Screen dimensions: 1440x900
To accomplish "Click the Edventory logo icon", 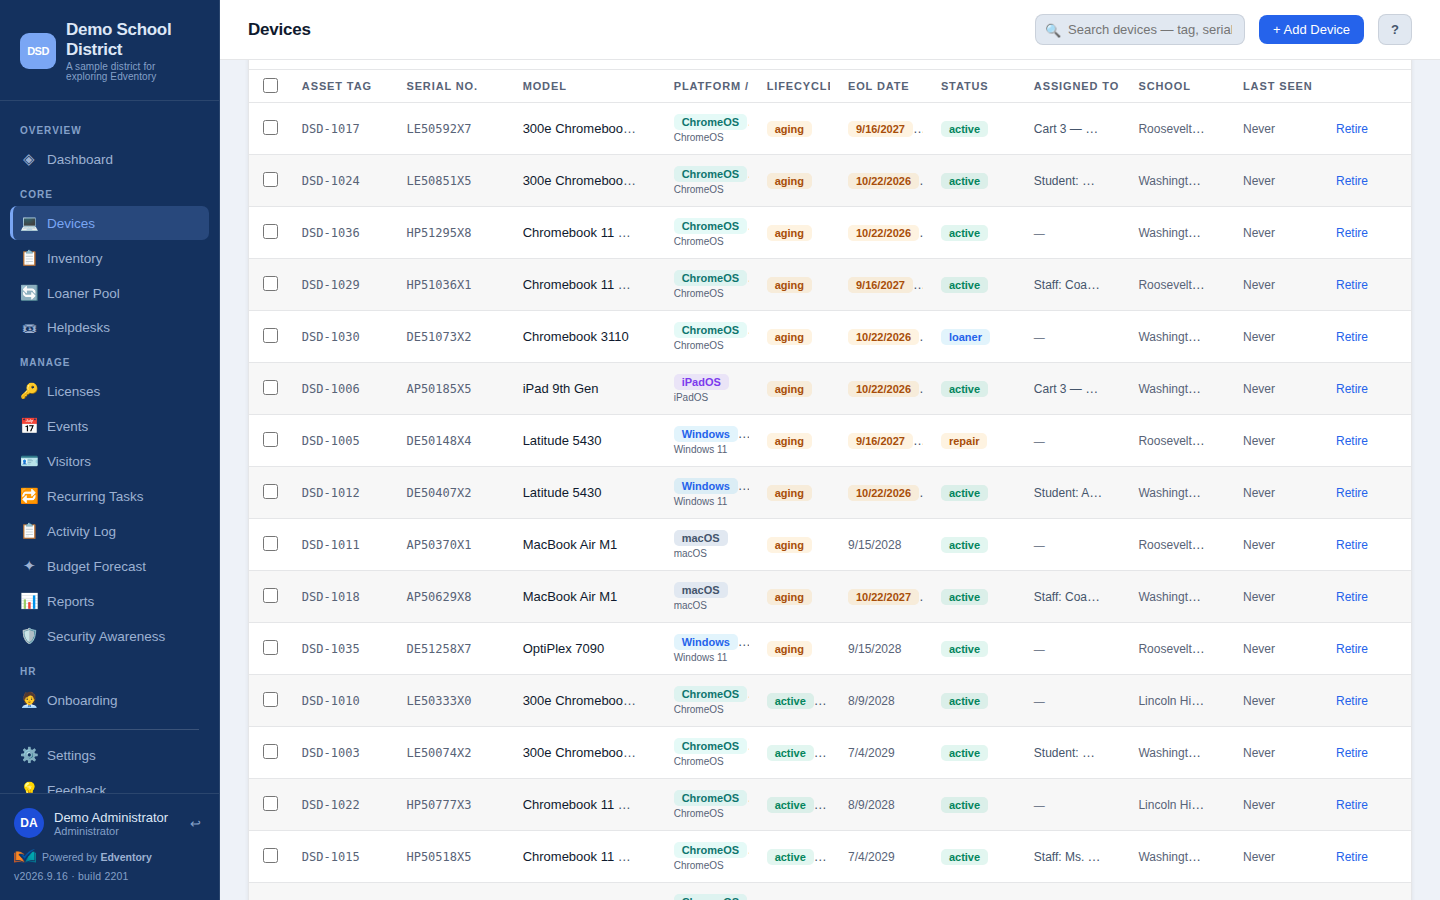I will 25,857.
